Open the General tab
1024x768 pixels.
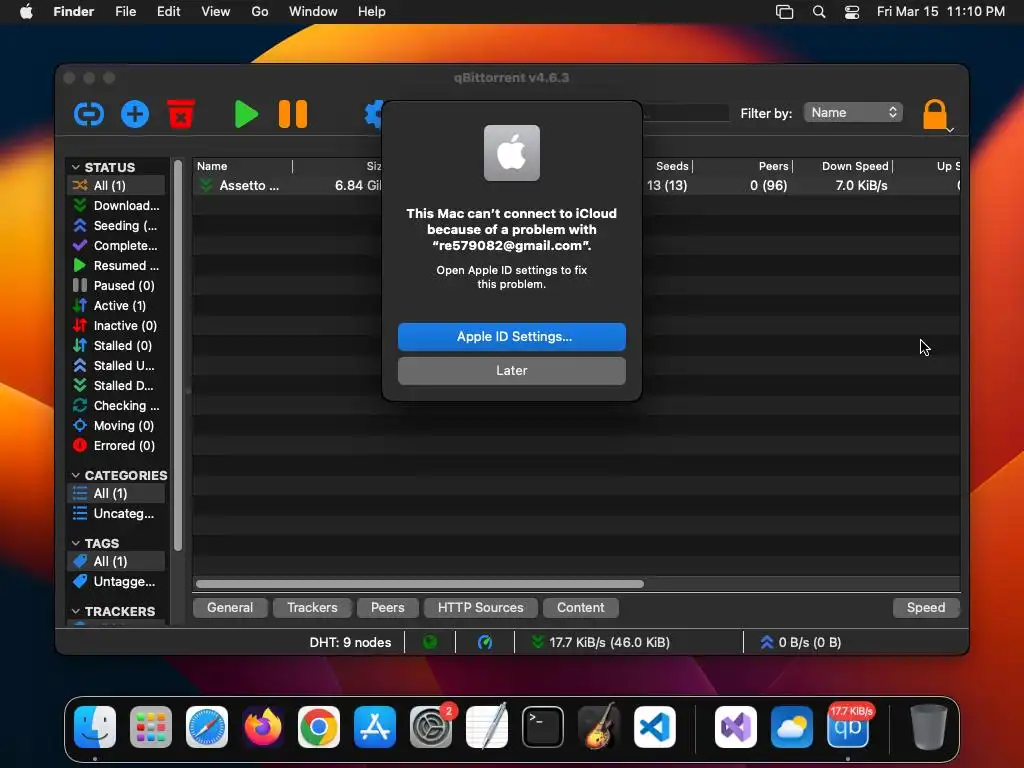[230, 608]
